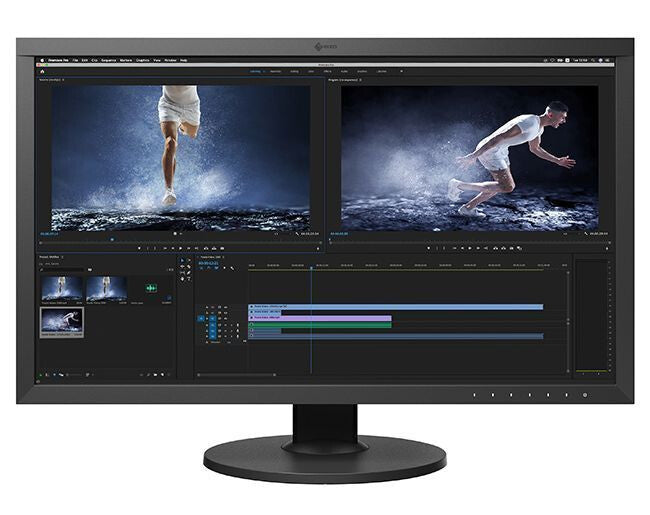Open the Project panel menu

pyautogui.click(x=64, y=258)
